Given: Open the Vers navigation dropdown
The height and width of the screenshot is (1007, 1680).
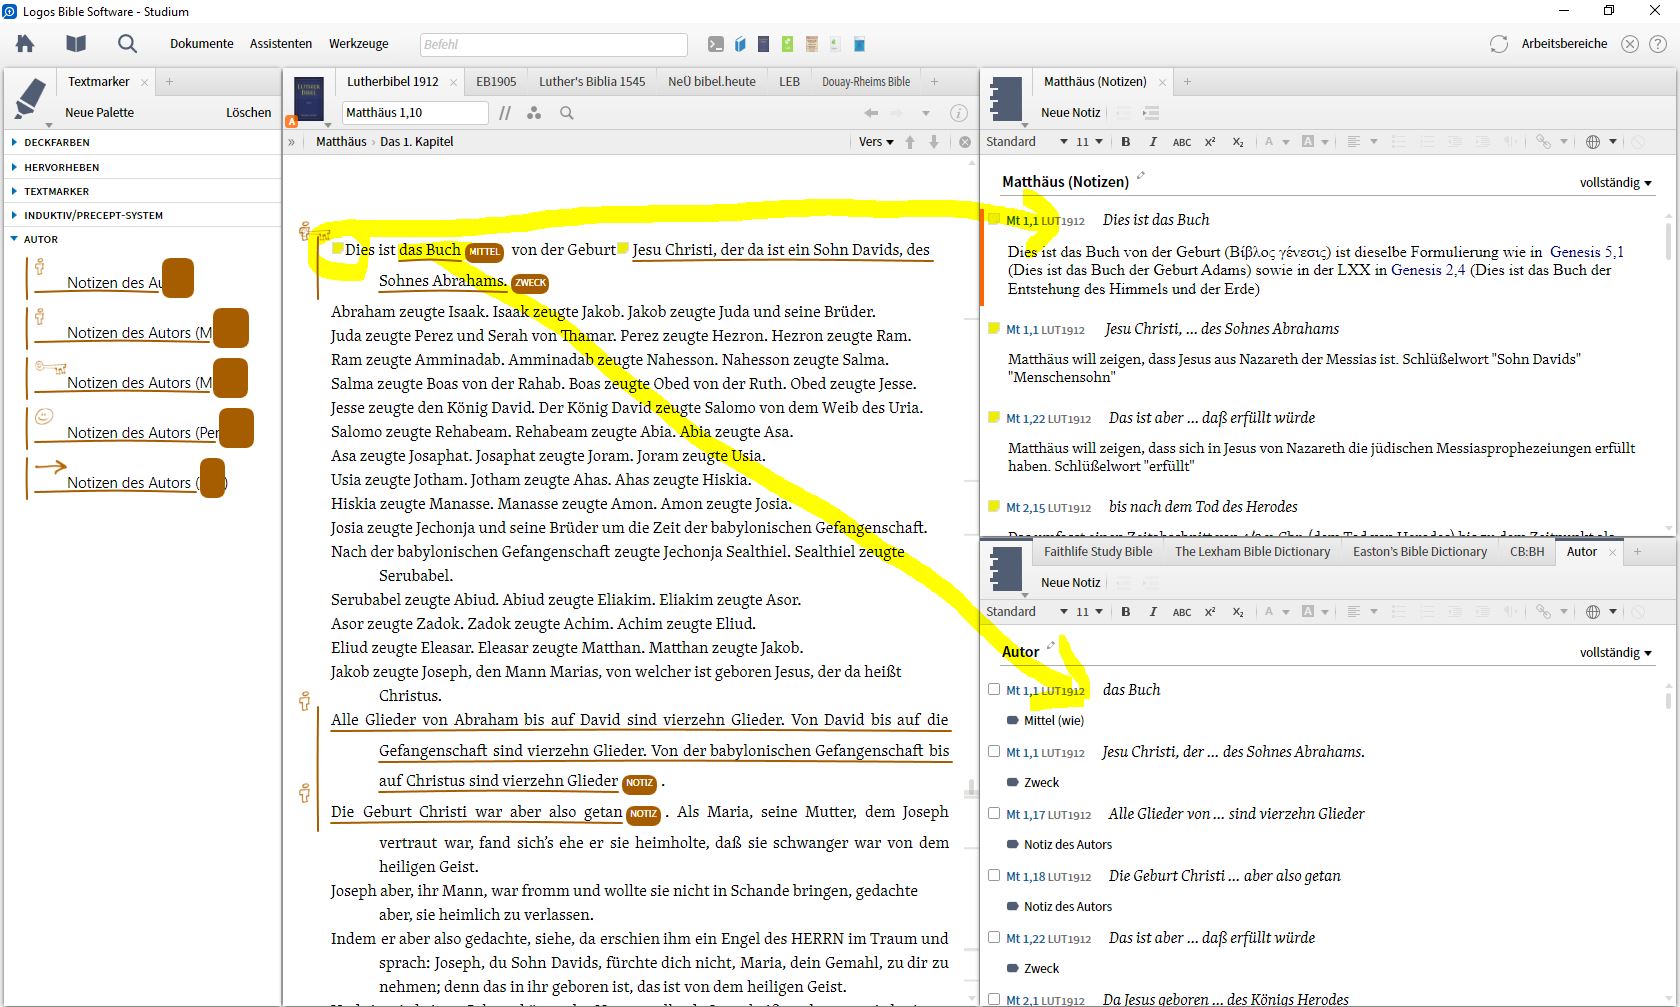Looking at the screenshot, I should 876,142.
